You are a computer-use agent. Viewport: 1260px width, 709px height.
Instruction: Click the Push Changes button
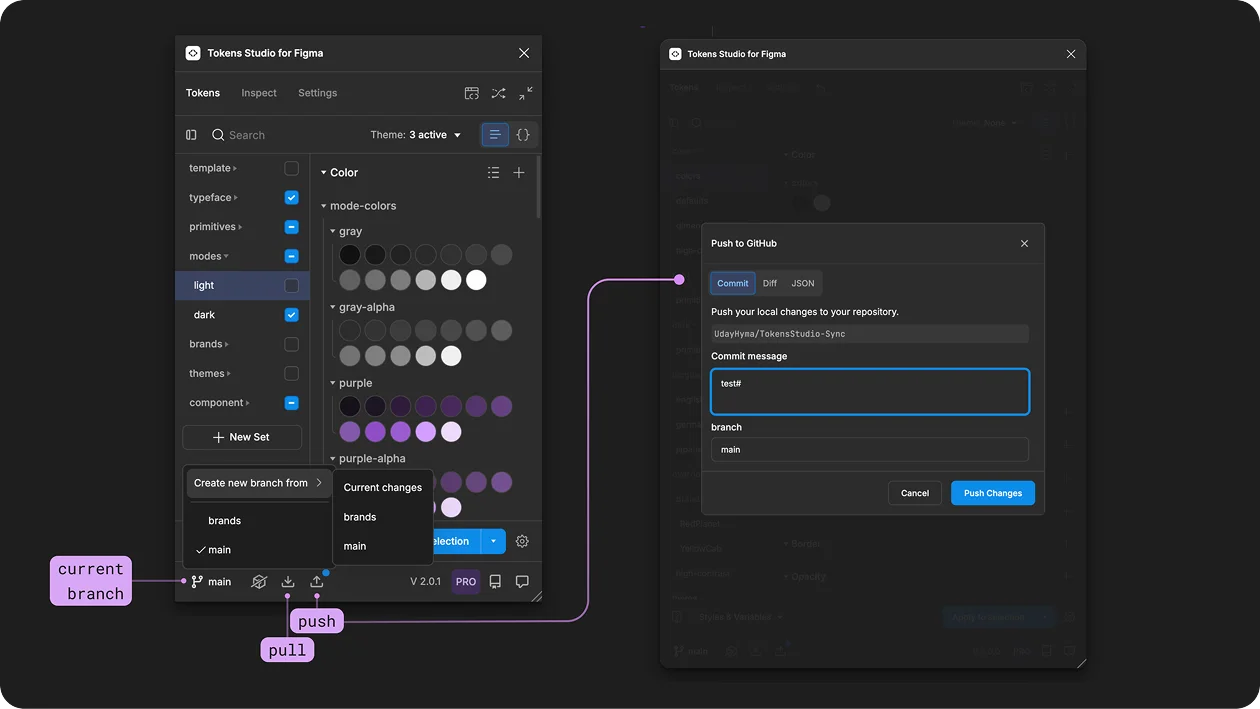tap(992, 493)
